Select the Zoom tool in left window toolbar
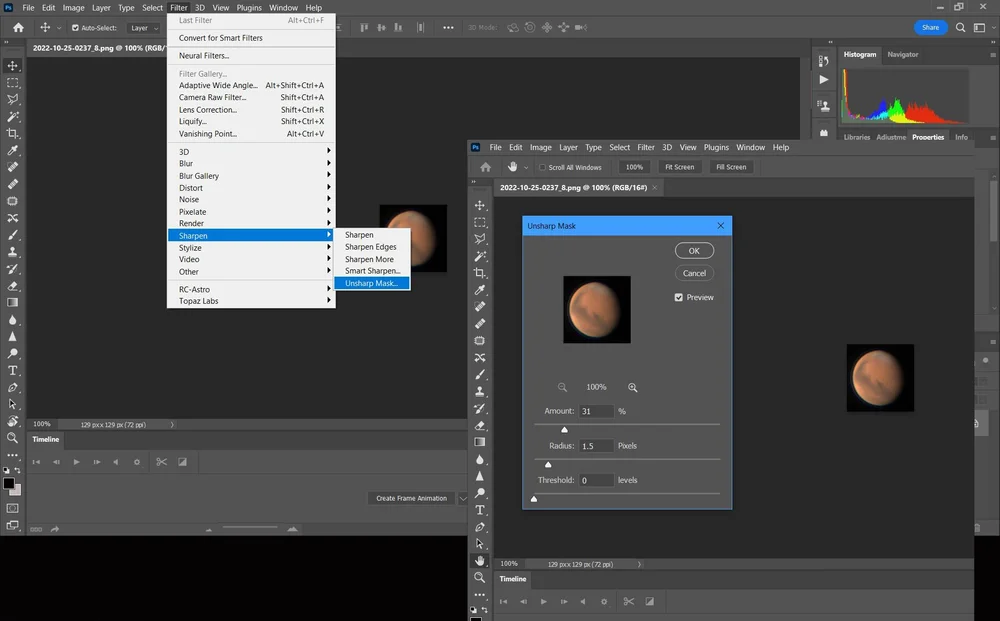 click(12, 438)
